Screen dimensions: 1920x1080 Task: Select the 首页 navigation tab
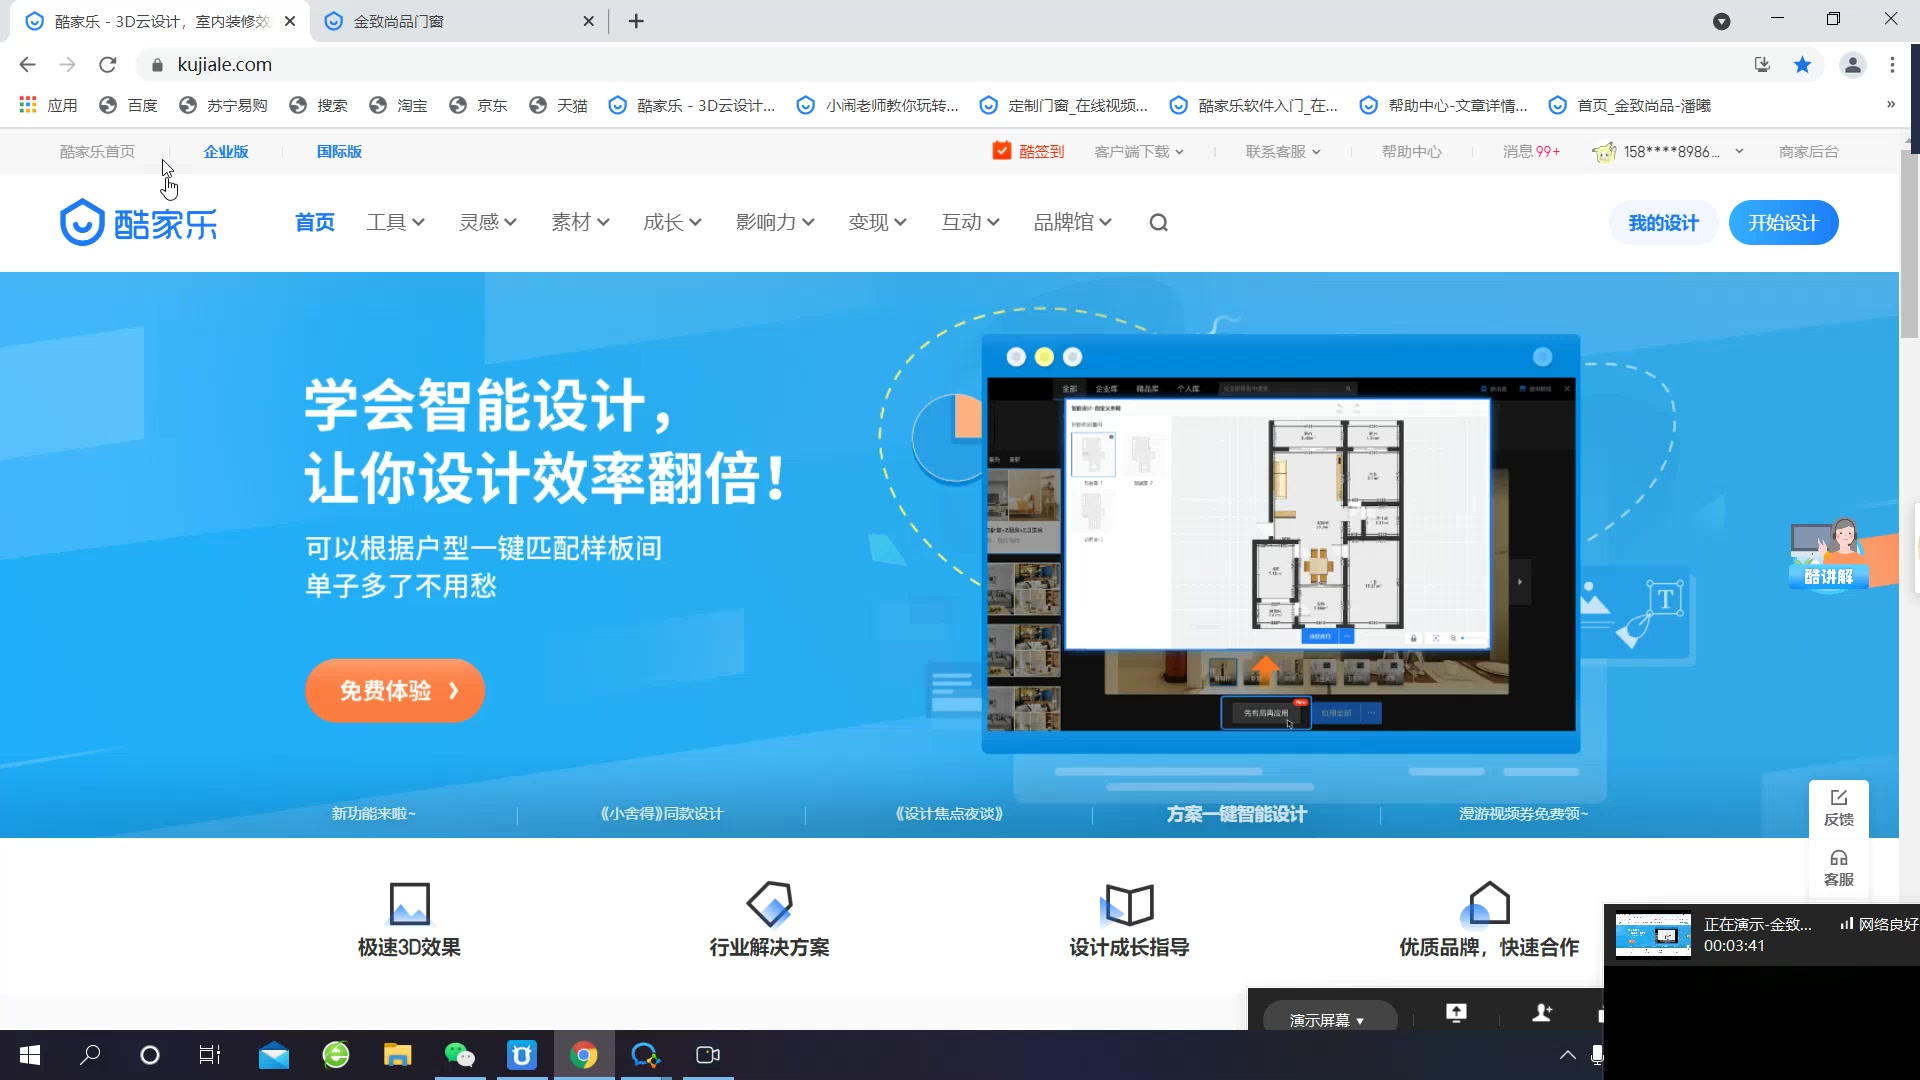(315, 222)
